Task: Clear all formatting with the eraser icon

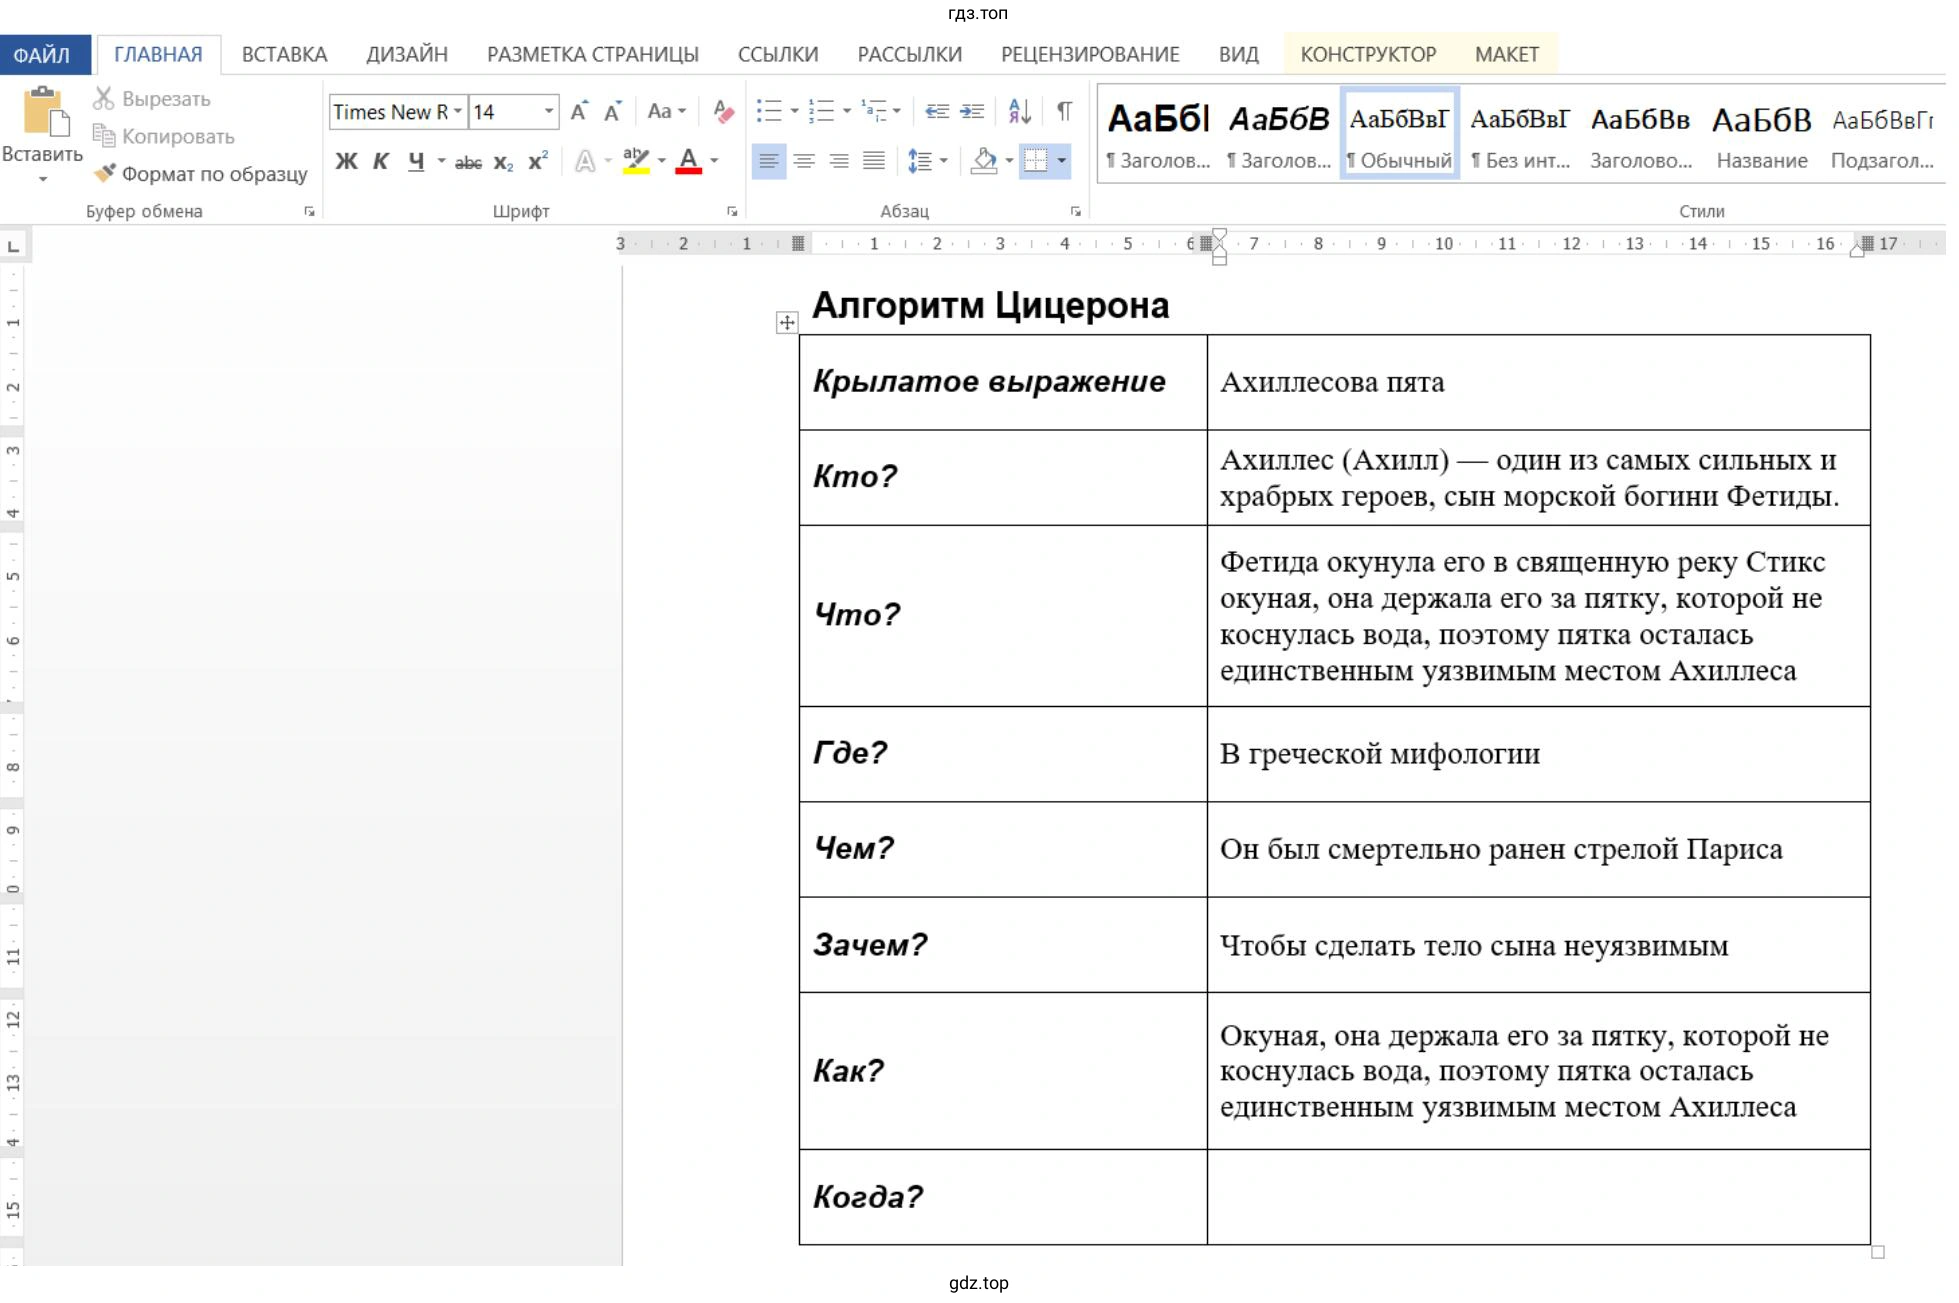Action: coord(723,111)
